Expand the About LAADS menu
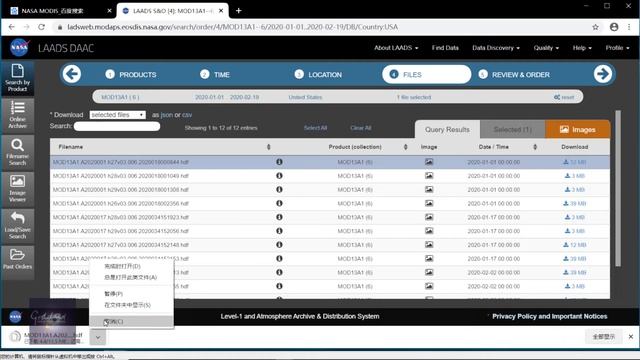The height and width of the screenshot is (360, 640). (x=396, y=48)
